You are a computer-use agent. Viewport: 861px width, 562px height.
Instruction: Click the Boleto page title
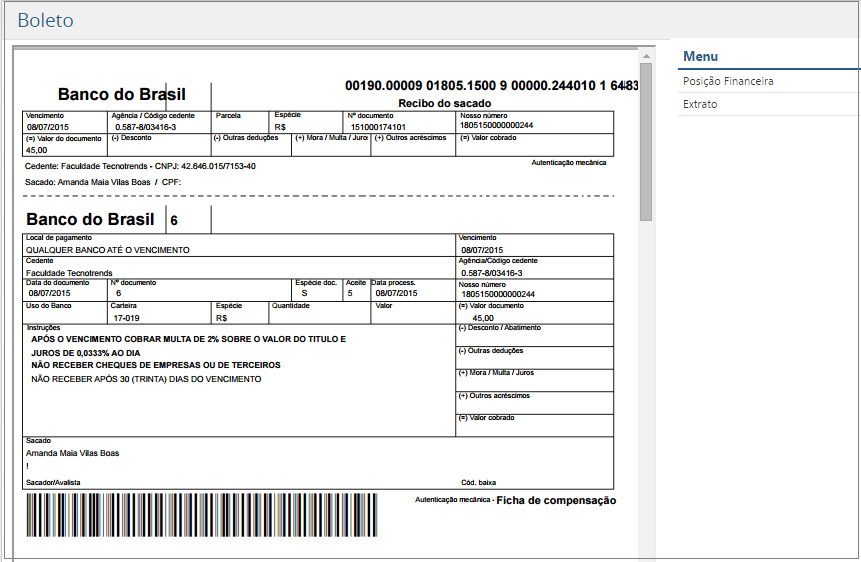45,20
